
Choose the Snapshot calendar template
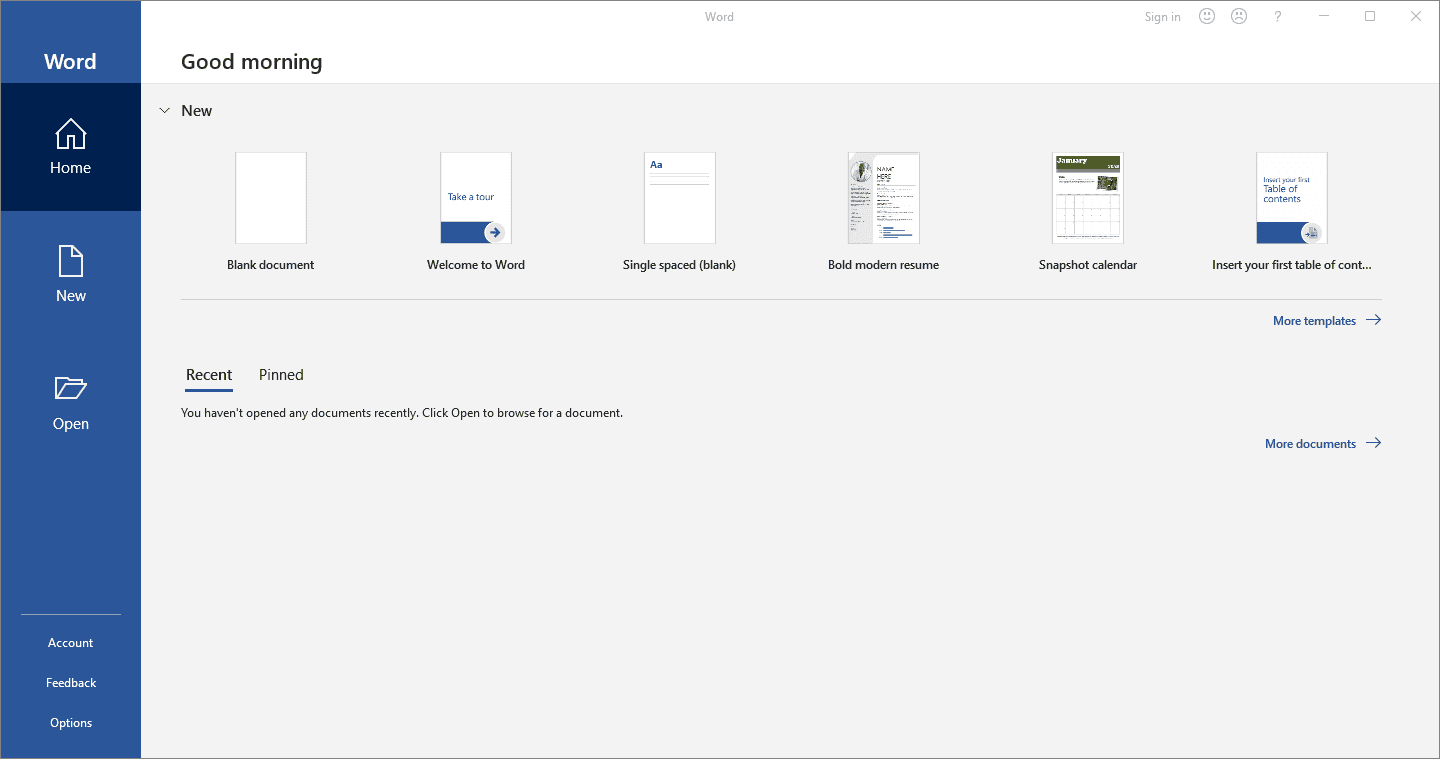pyautogui.click(x=1087, y=198)
